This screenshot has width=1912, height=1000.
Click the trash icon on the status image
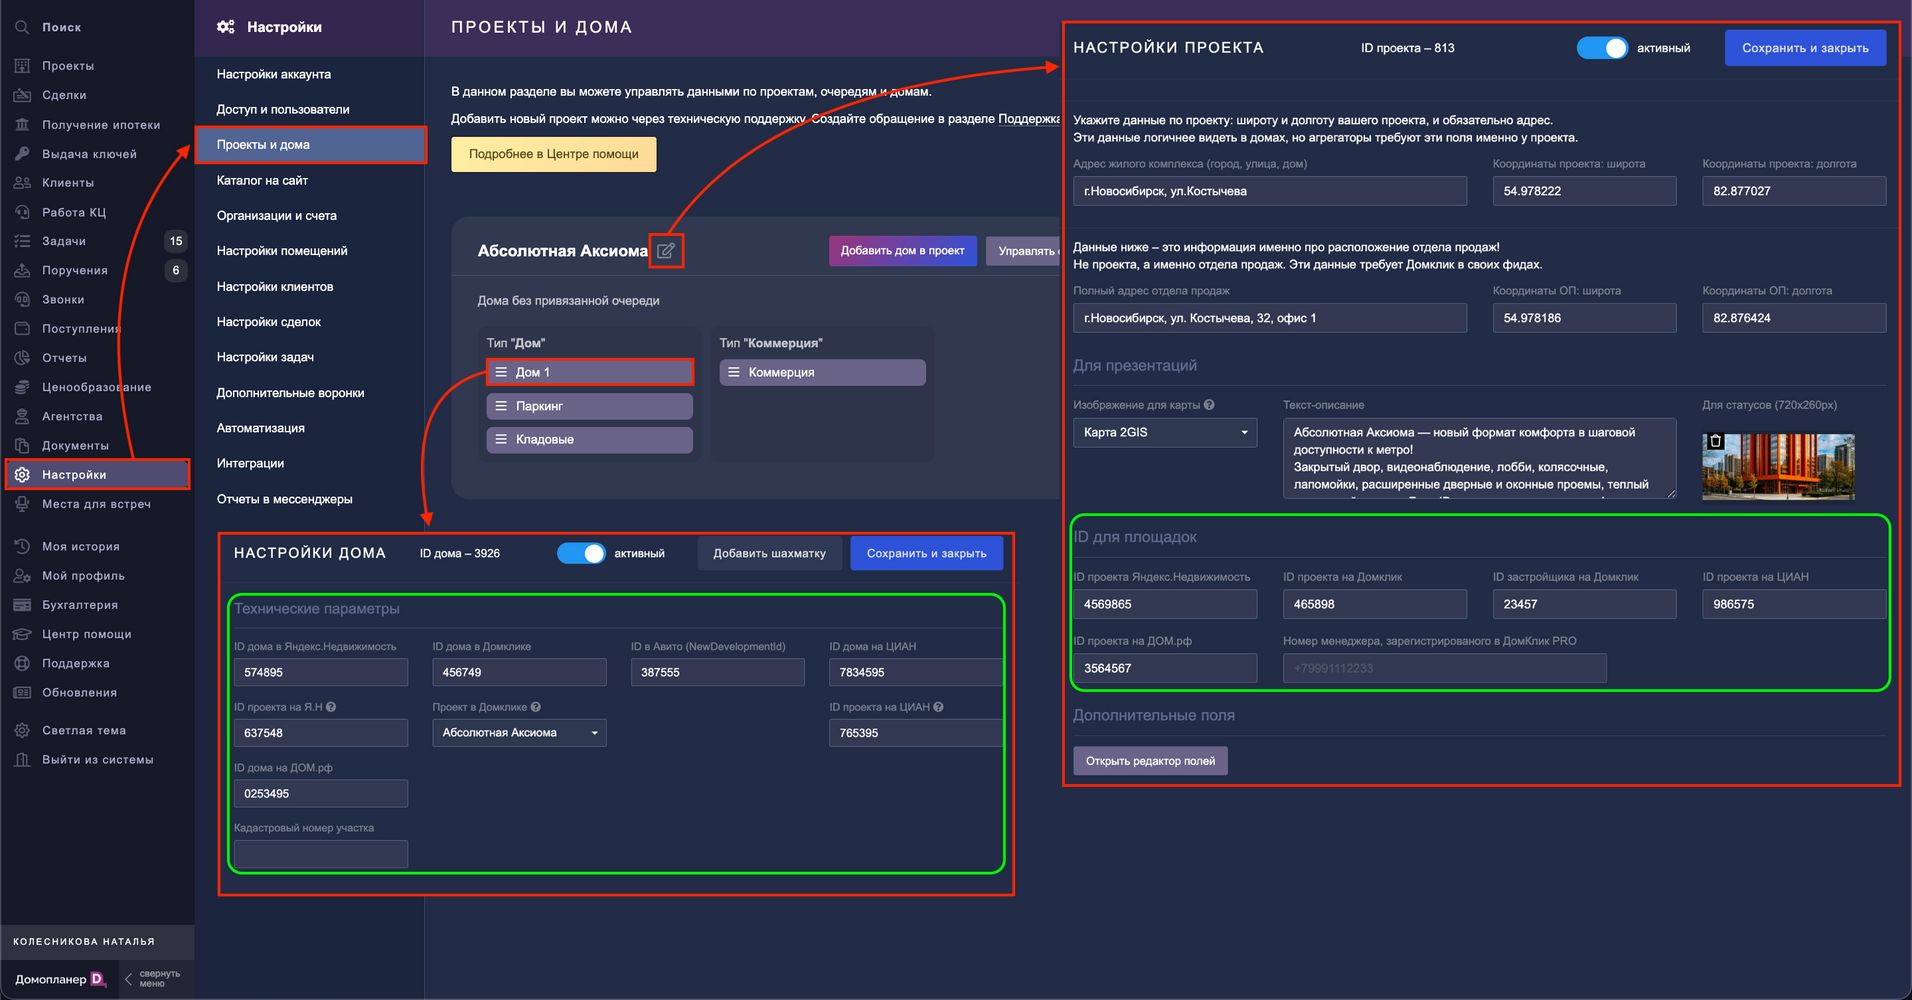tap(1716, 441)
